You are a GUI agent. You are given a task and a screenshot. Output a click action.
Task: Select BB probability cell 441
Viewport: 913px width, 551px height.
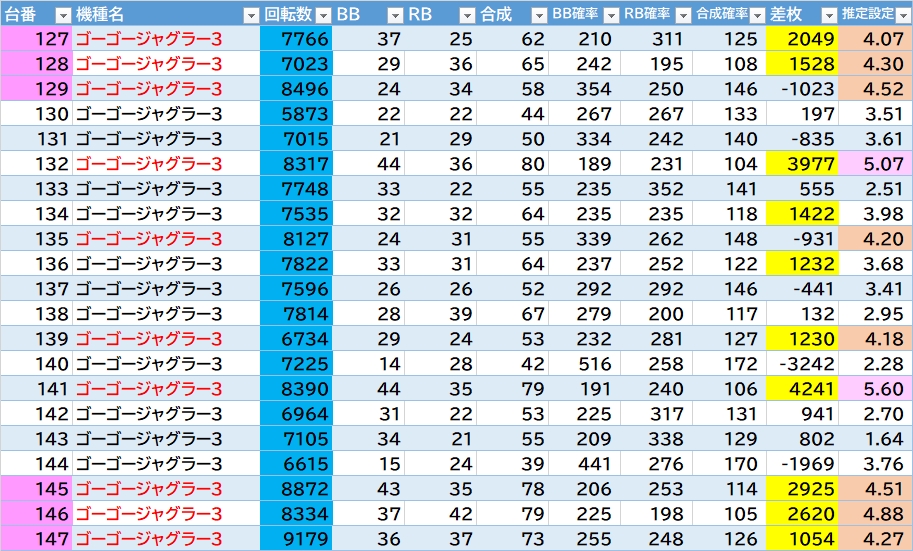point(585,464)
